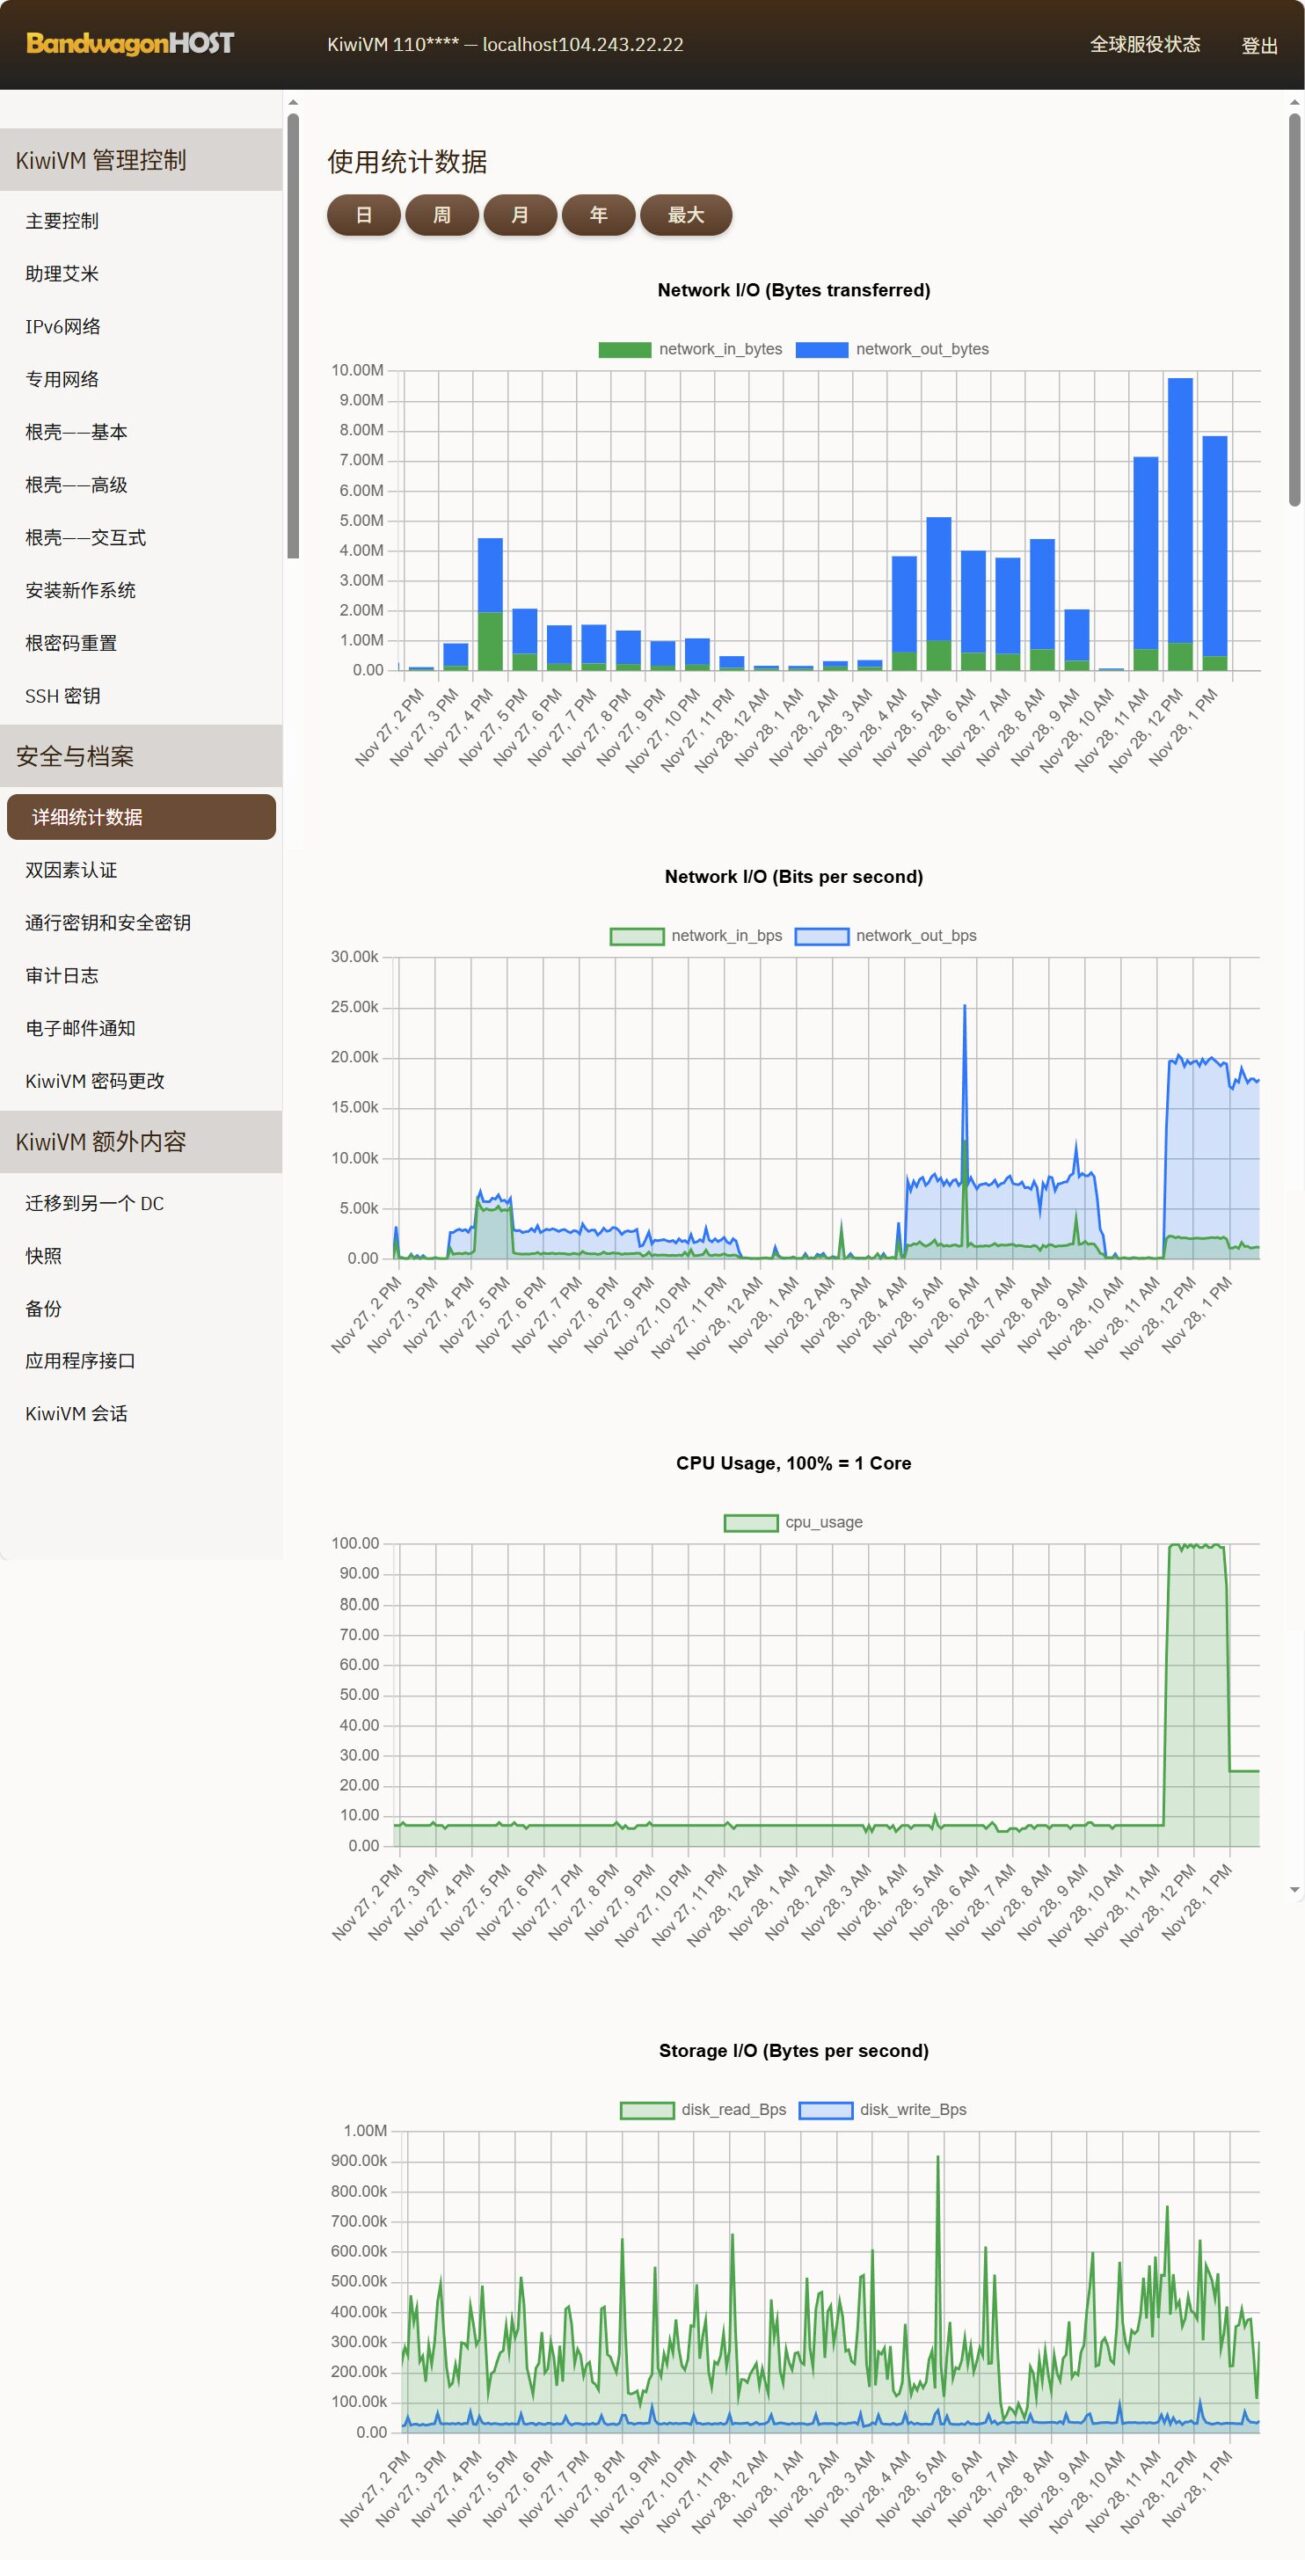The width and height of the screenshot is (1305, 2560).
Task: Open 主要控制 in sidebar
Action: tap(62, 221)
